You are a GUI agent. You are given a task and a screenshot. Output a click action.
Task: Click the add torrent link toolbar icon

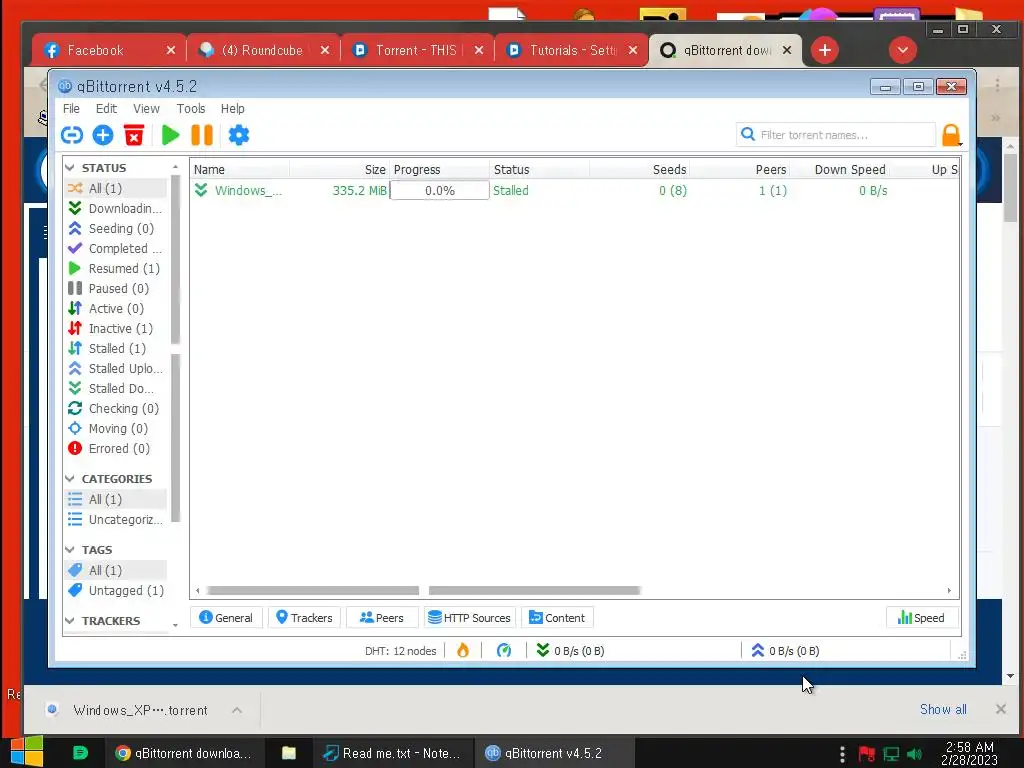(72, 135)
